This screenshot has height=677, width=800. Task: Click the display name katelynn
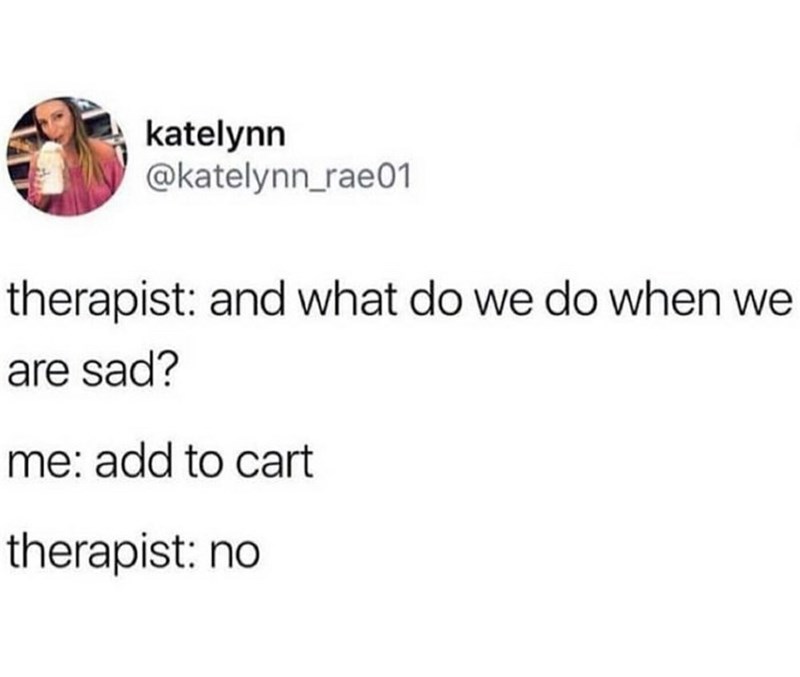click(x=215, y=134)
